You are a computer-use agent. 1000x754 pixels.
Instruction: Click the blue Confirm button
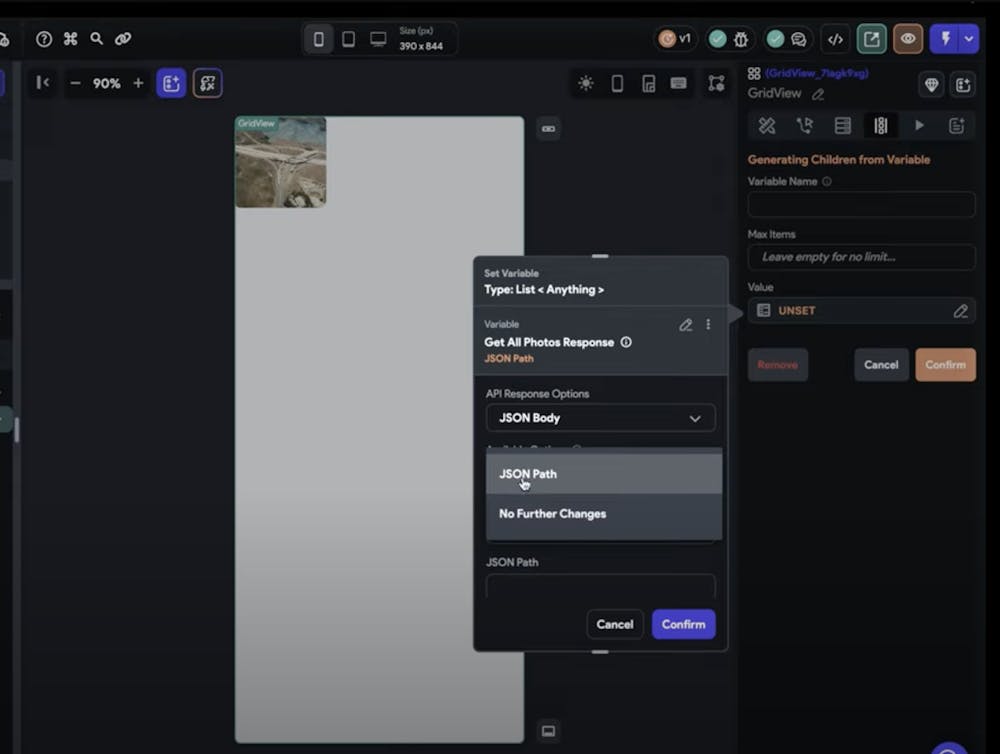pyautogui.click(x=683, y=625)
